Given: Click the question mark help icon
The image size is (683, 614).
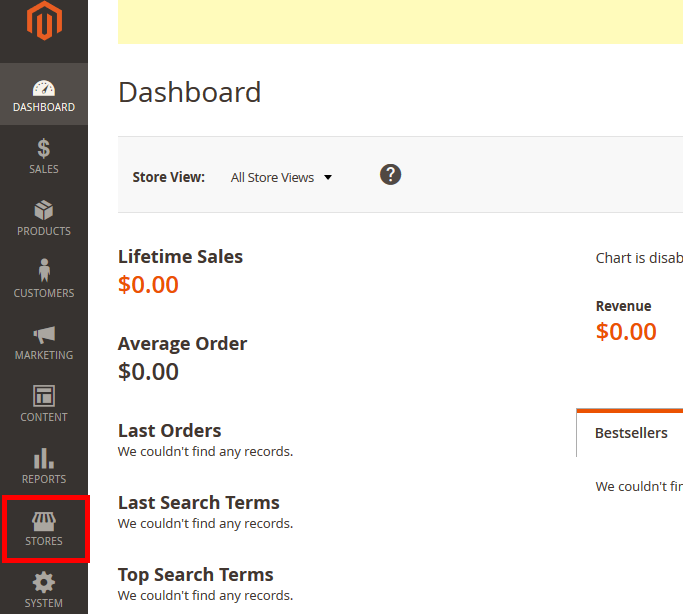Looking at the screenshot, I should (x=391, y=174).
